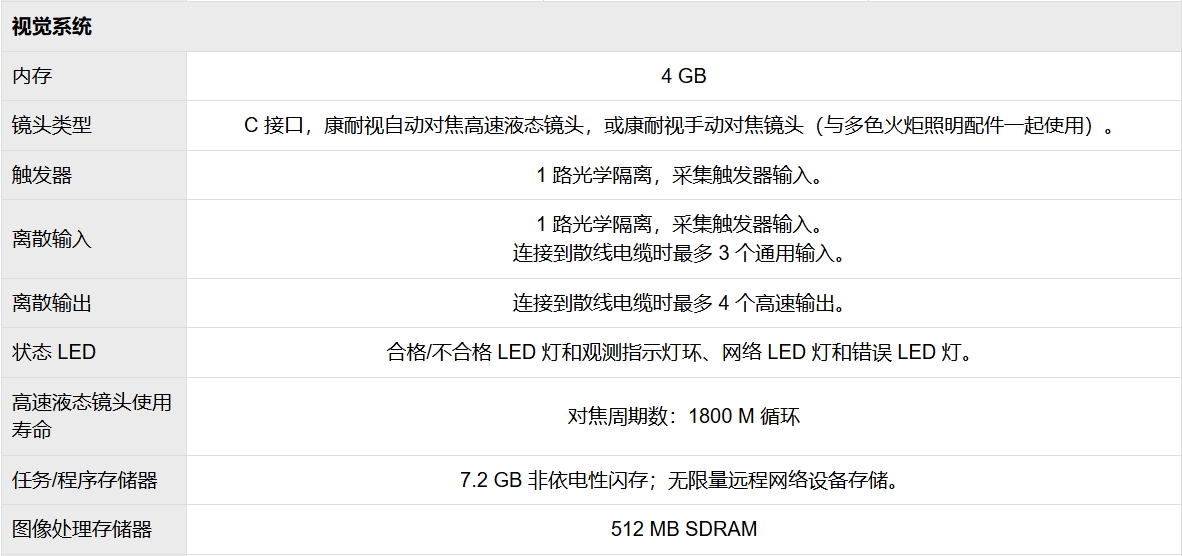Select the 任务/程序存储器 row label
This screenshot has width=1182, height=556.
[x=85, y=480]
